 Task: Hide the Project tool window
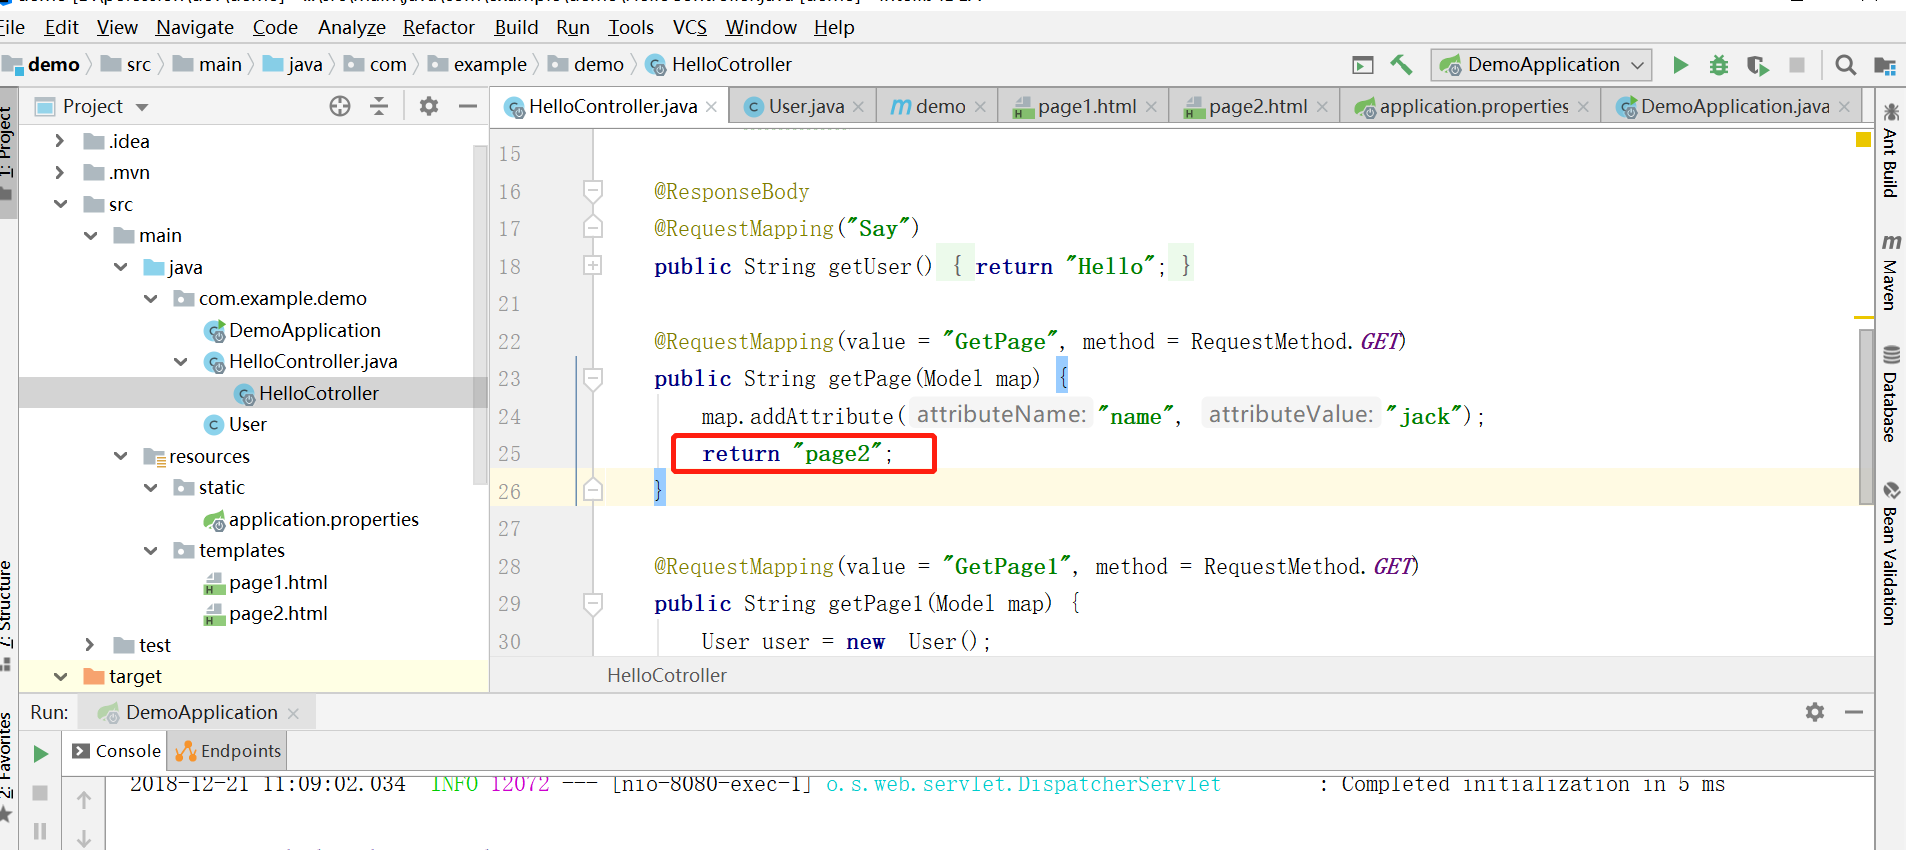tap(467, 106)
